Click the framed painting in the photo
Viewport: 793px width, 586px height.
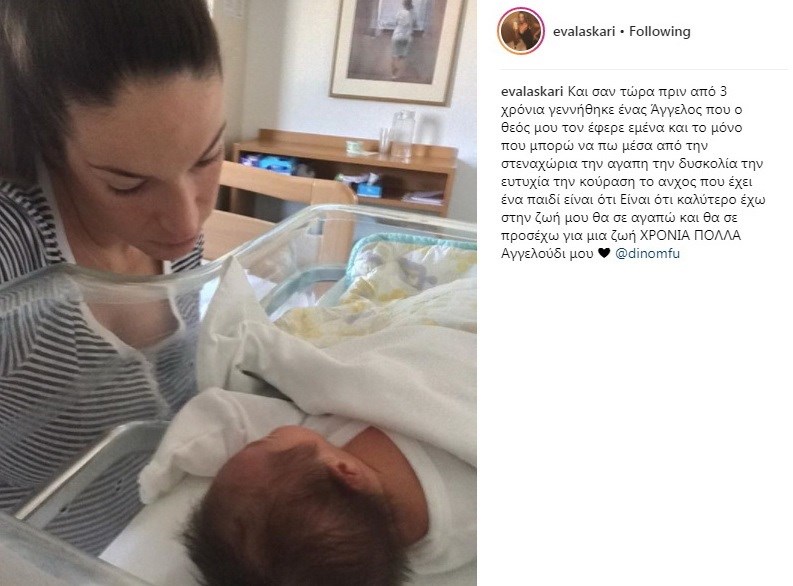click(397, 50)
